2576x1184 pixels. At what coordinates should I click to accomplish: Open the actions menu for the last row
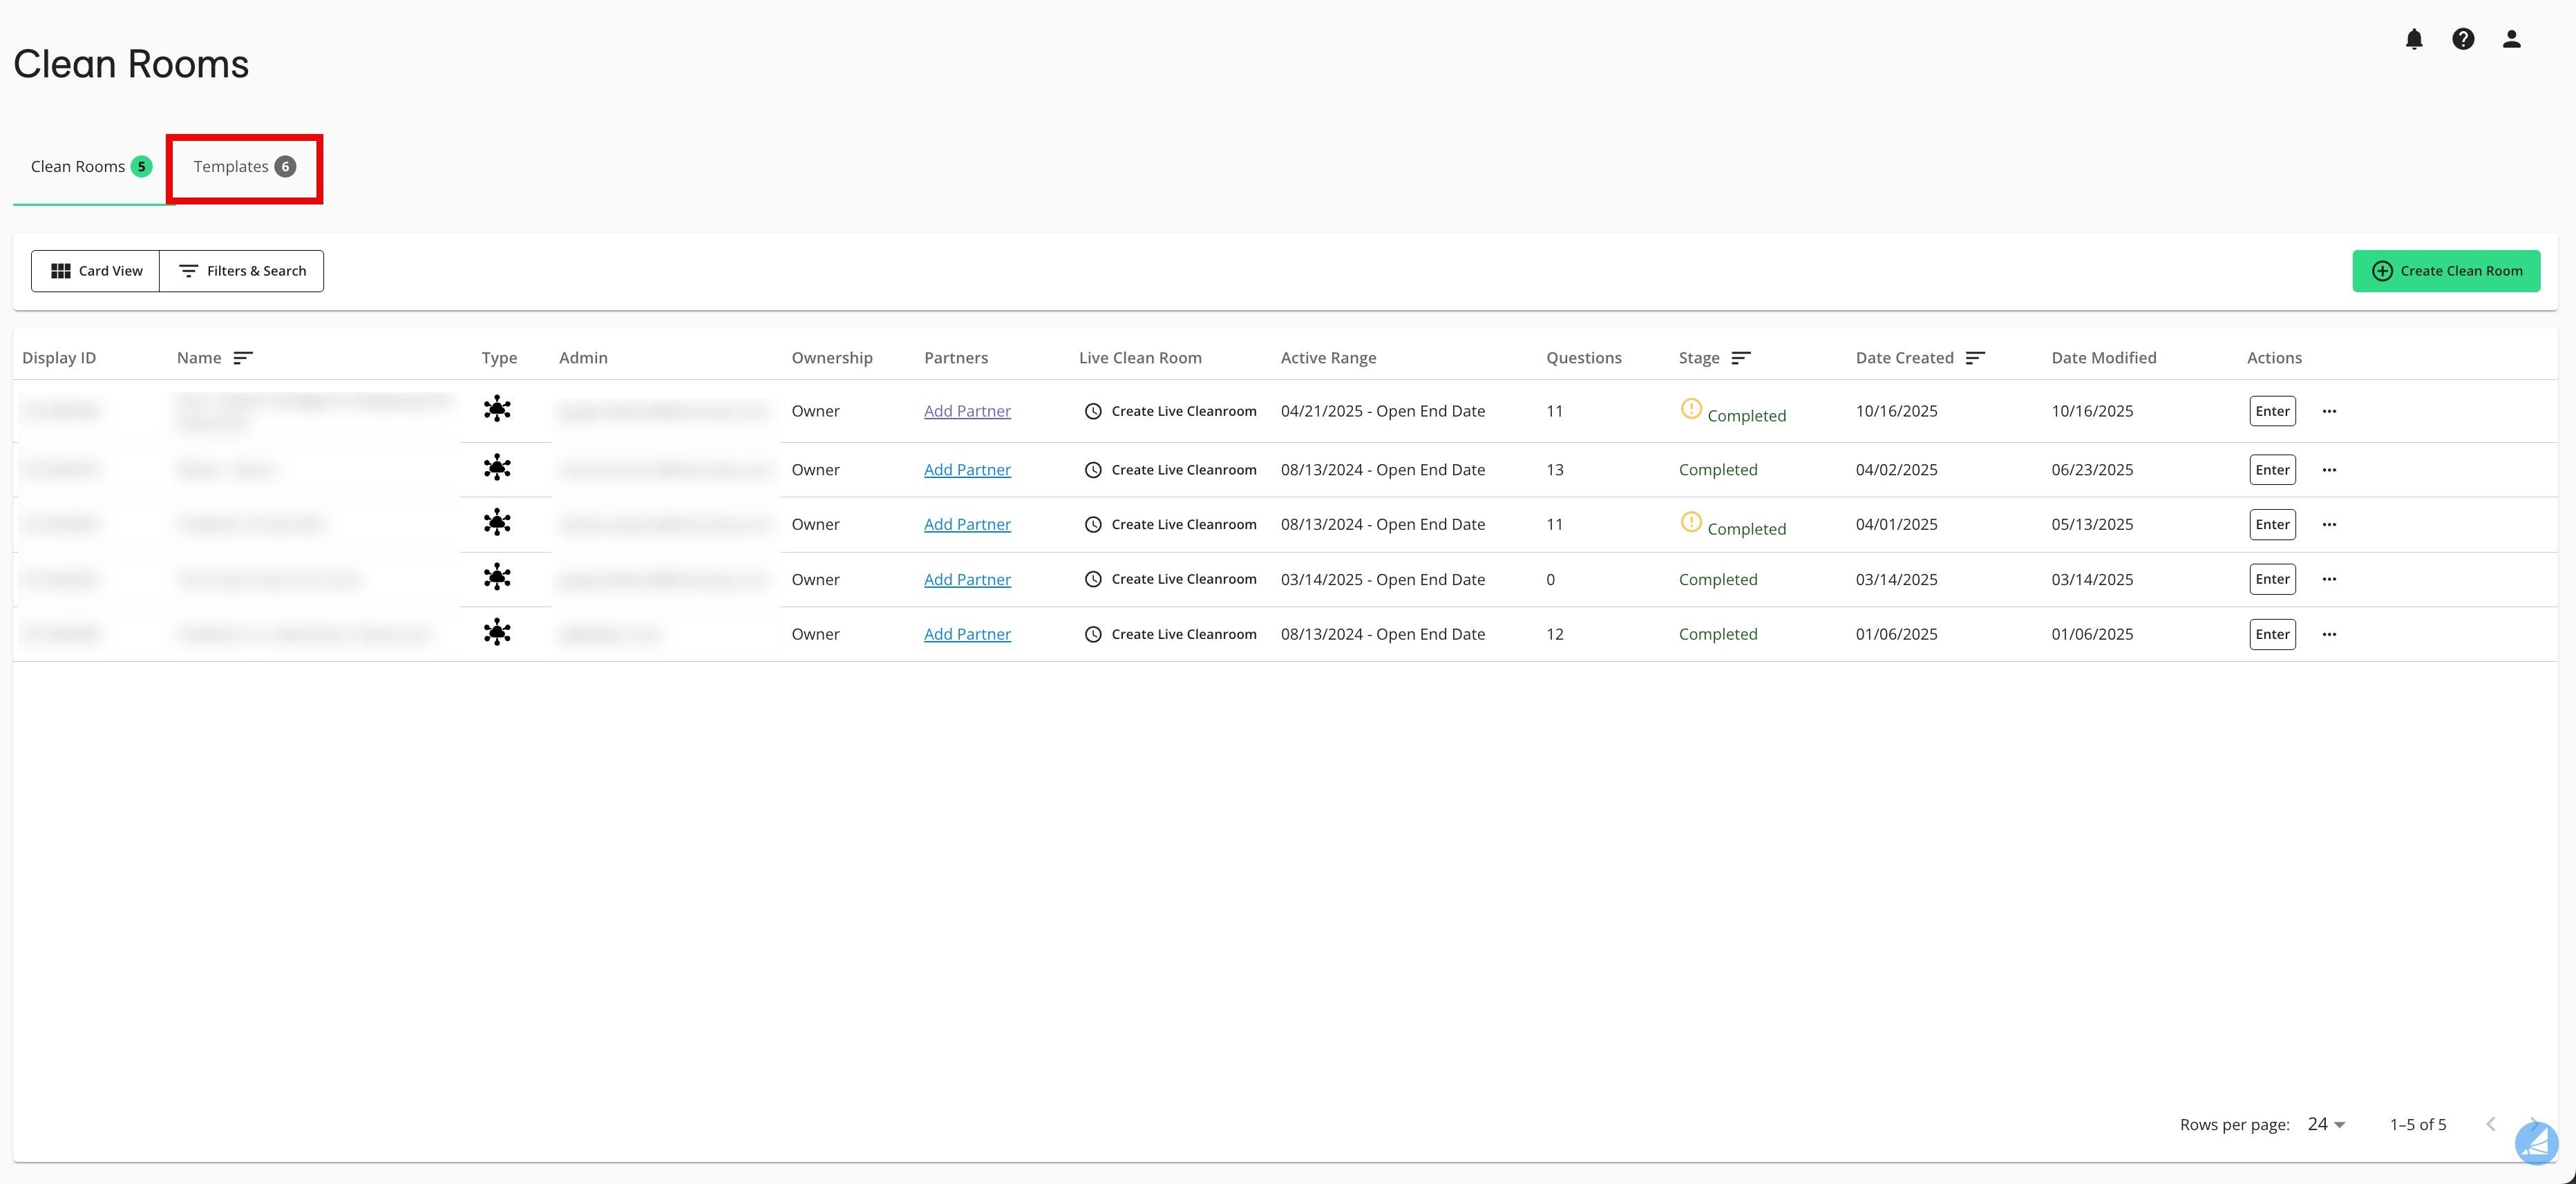point(2330,633)
